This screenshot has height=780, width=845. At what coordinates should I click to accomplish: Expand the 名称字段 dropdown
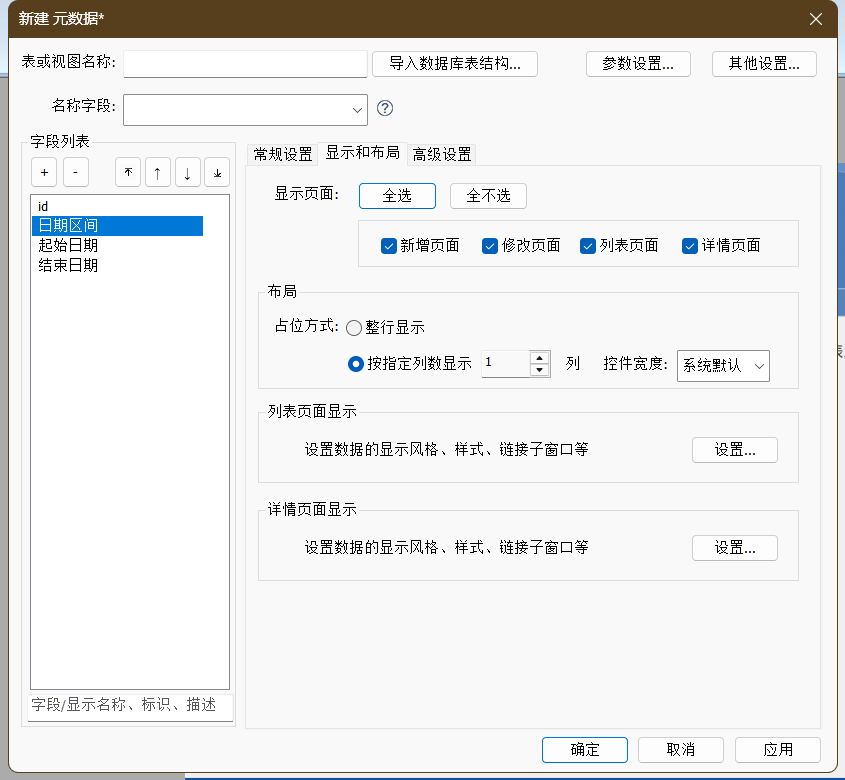pos(357,109)
